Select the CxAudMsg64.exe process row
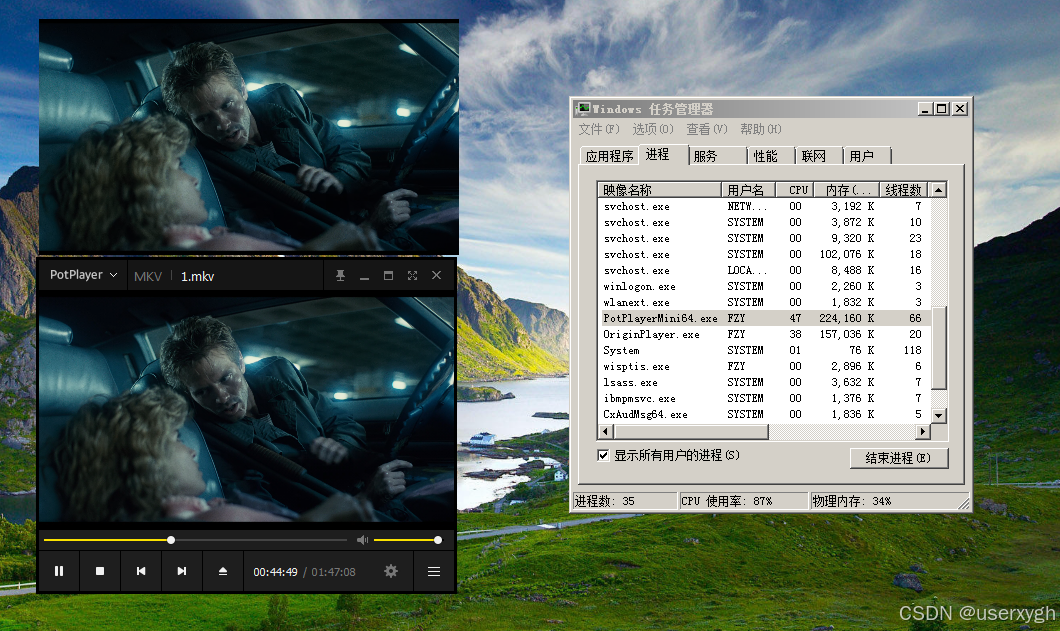This screenshot has height=631, width=1060. pos(764,414)
